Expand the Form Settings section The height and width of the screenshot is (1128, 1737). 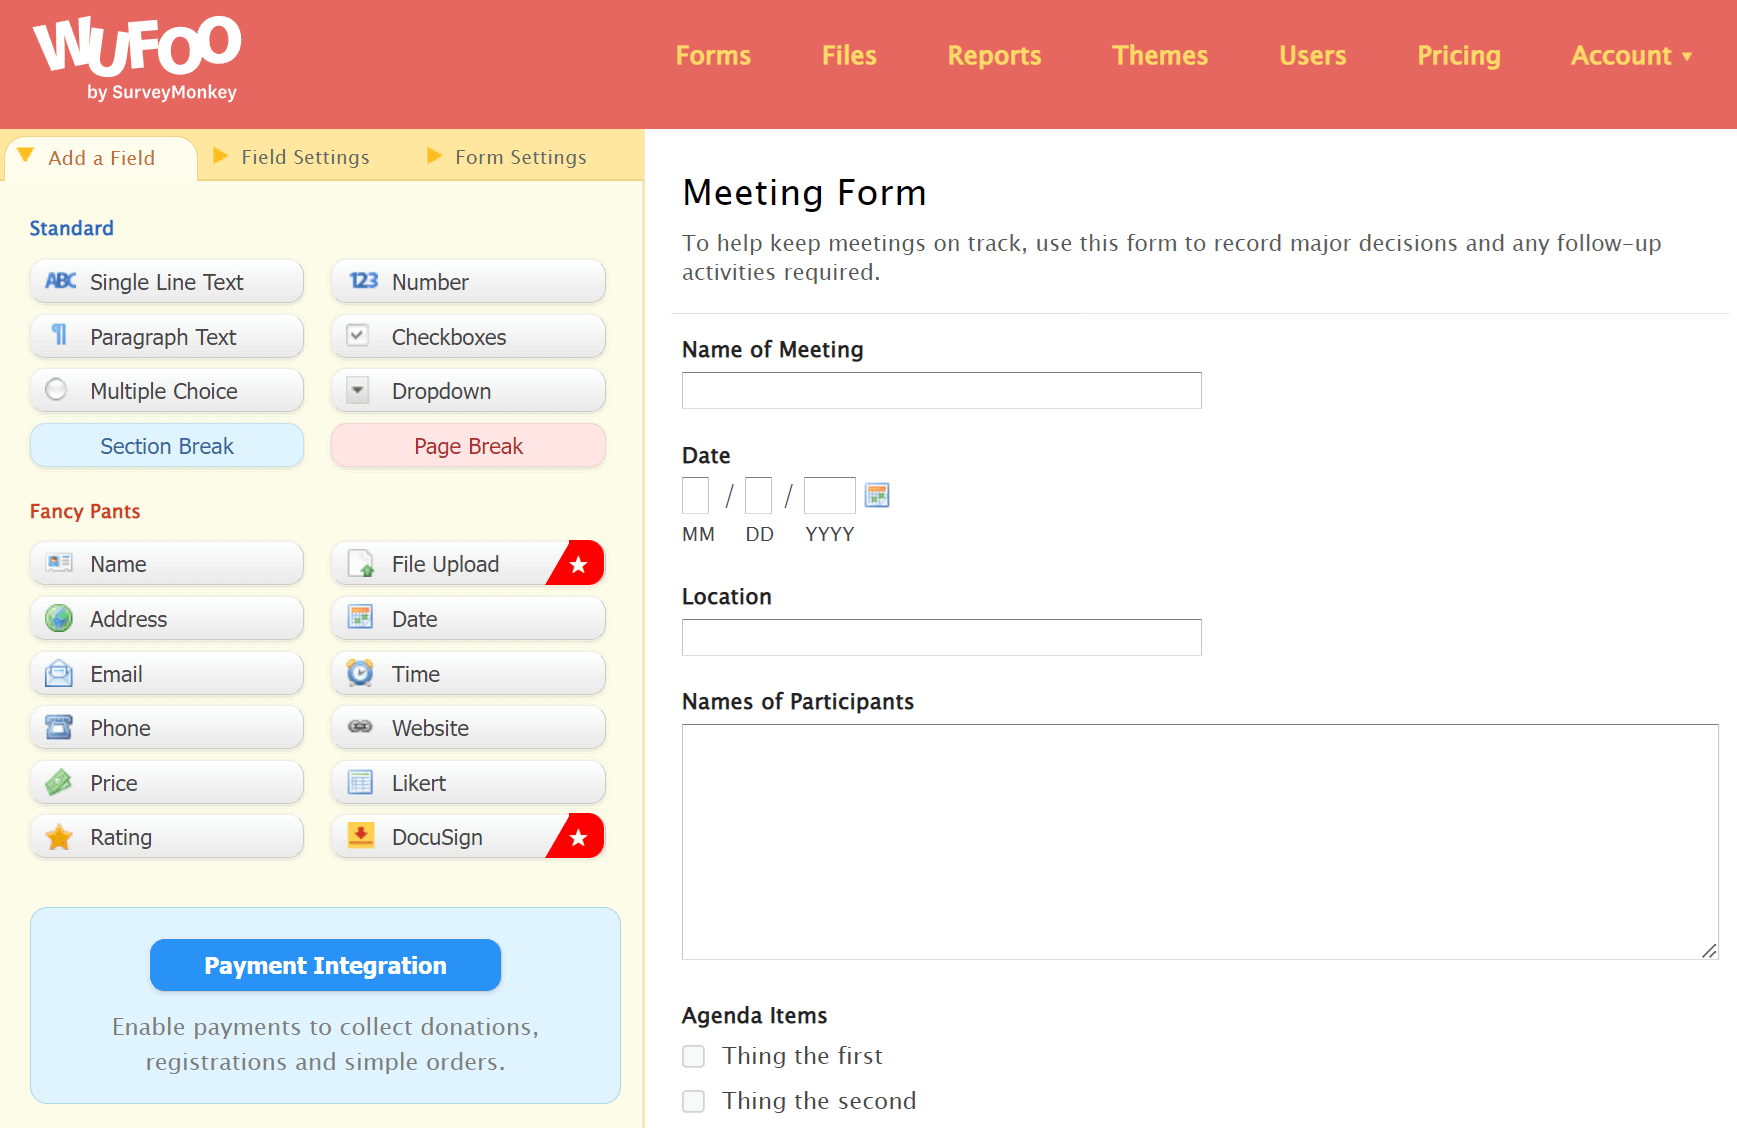point(520,157)
